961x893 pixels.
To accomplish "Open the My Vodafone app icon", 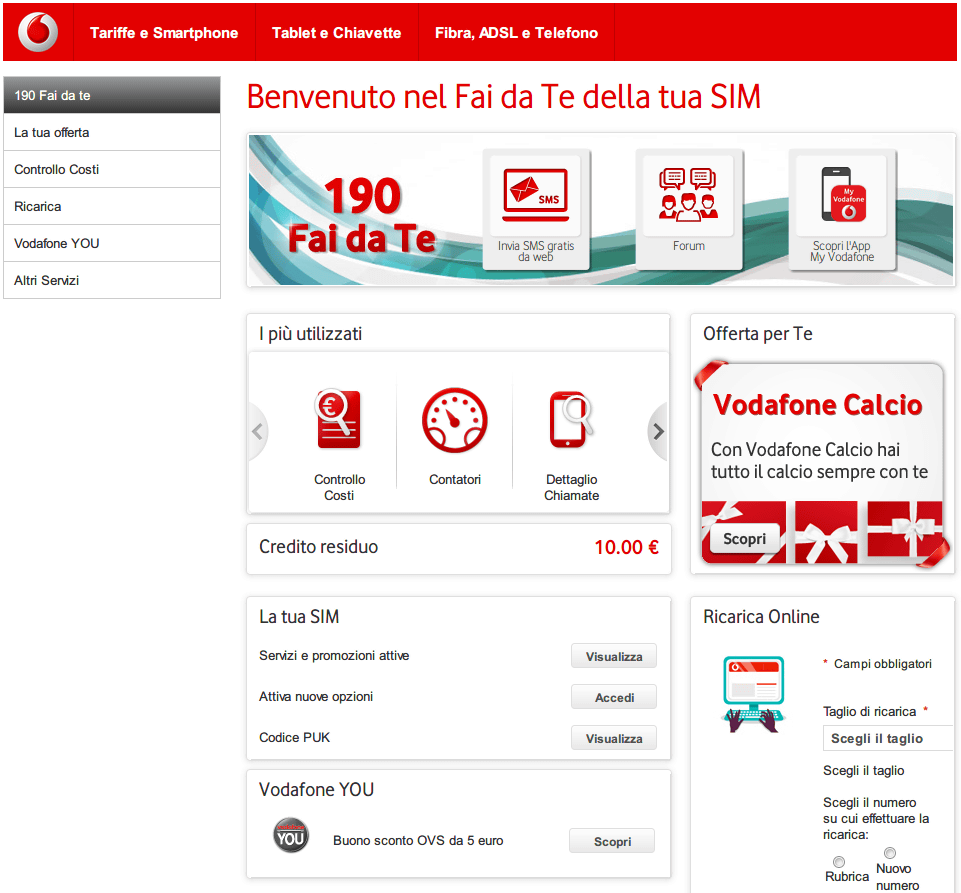I will pyautogui.click(x=841, y=209).
